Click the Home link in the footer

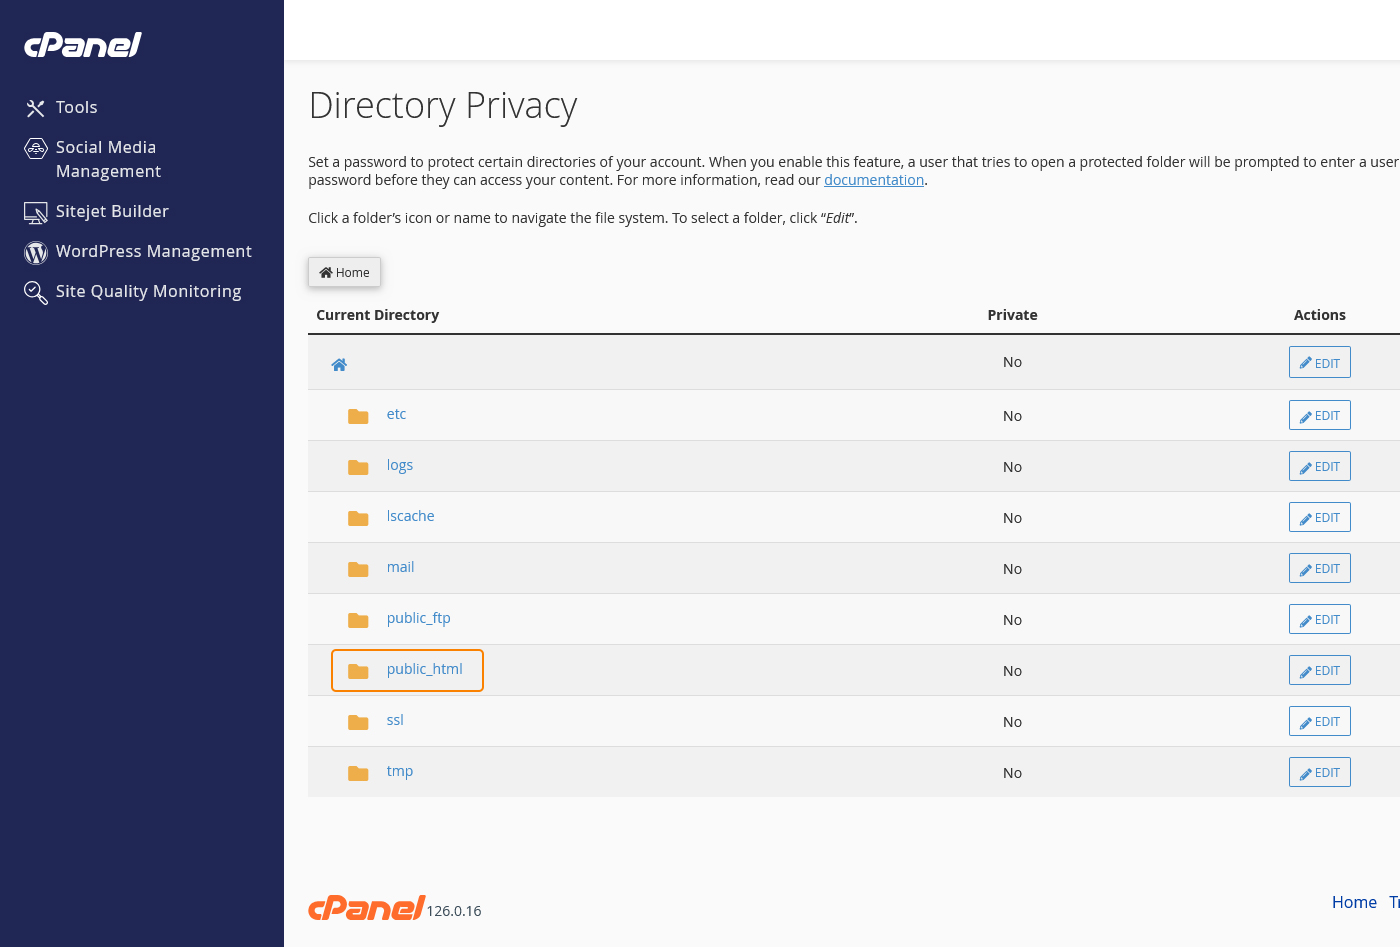1354,902
